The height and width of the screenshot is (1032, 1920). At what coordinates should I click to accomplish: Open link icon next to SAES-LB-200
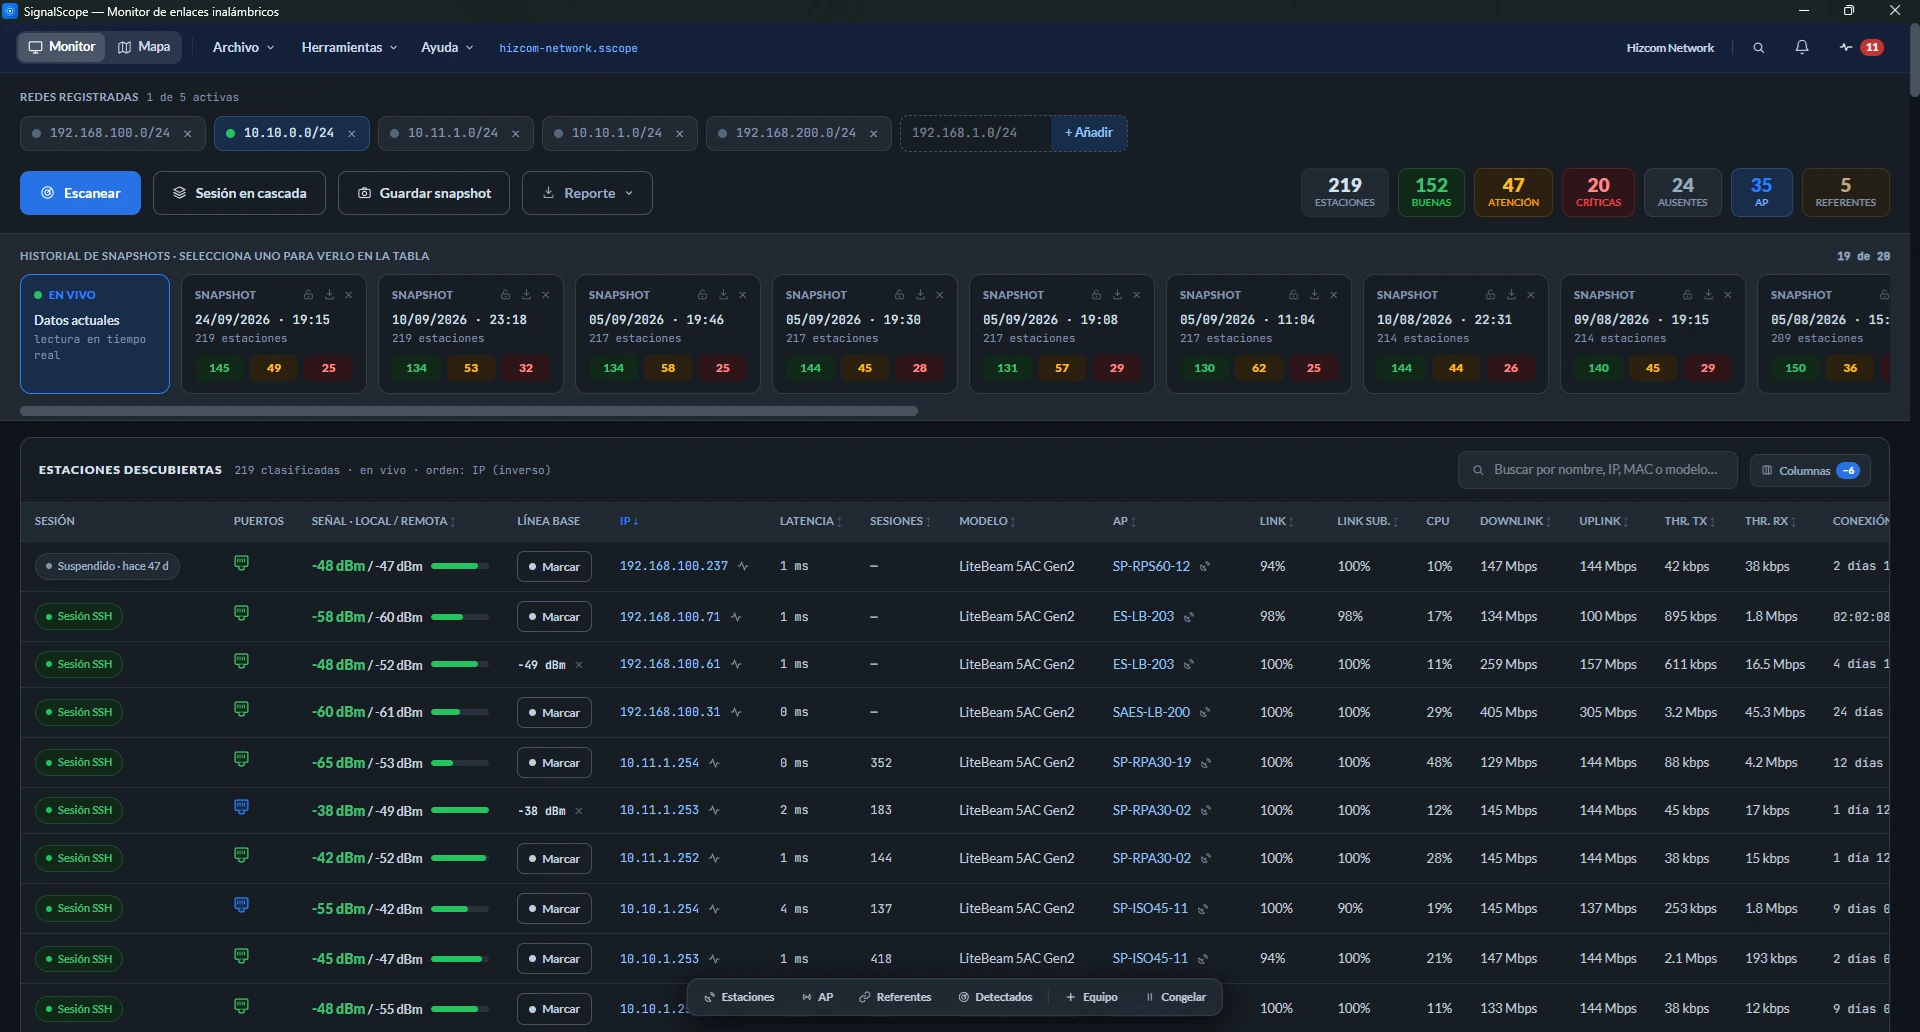[1205, 713]
